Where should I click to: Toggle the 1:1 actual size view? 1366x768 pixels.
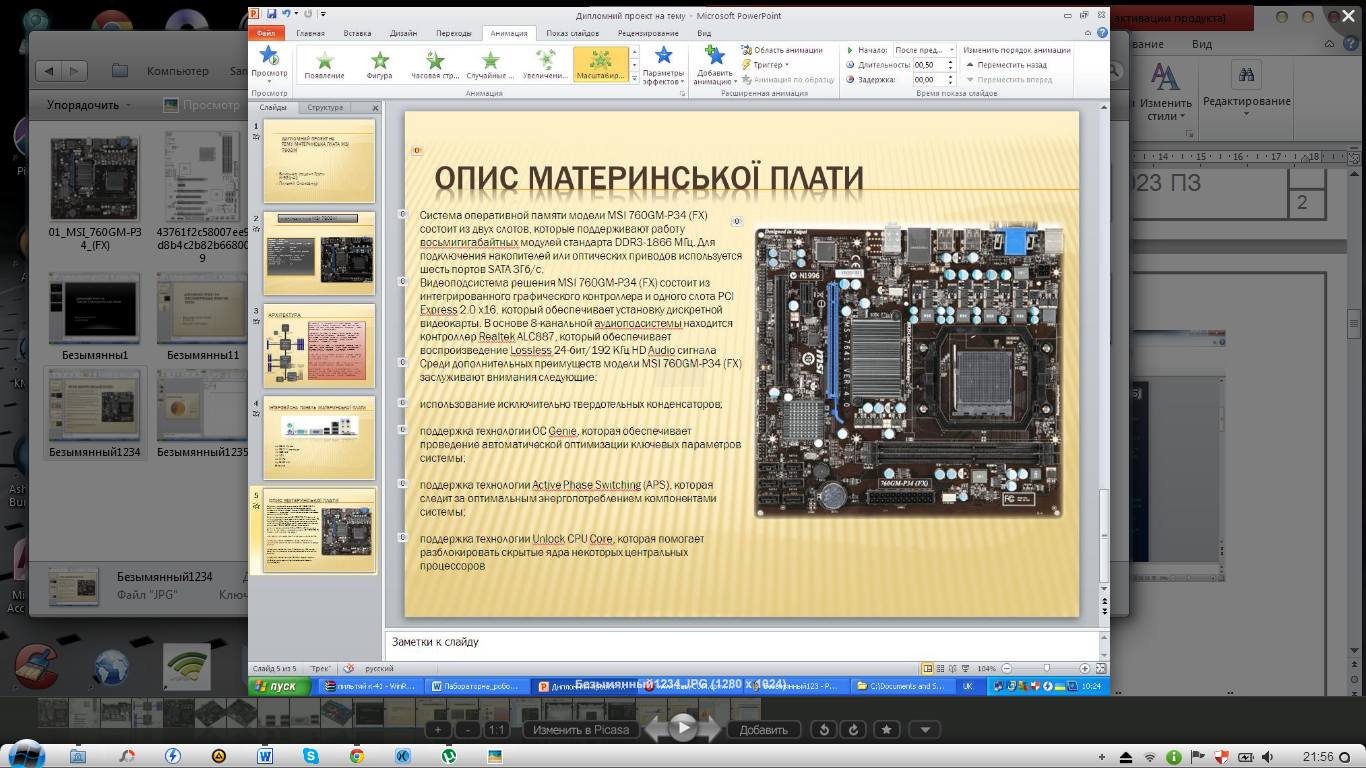coord(495,729)
